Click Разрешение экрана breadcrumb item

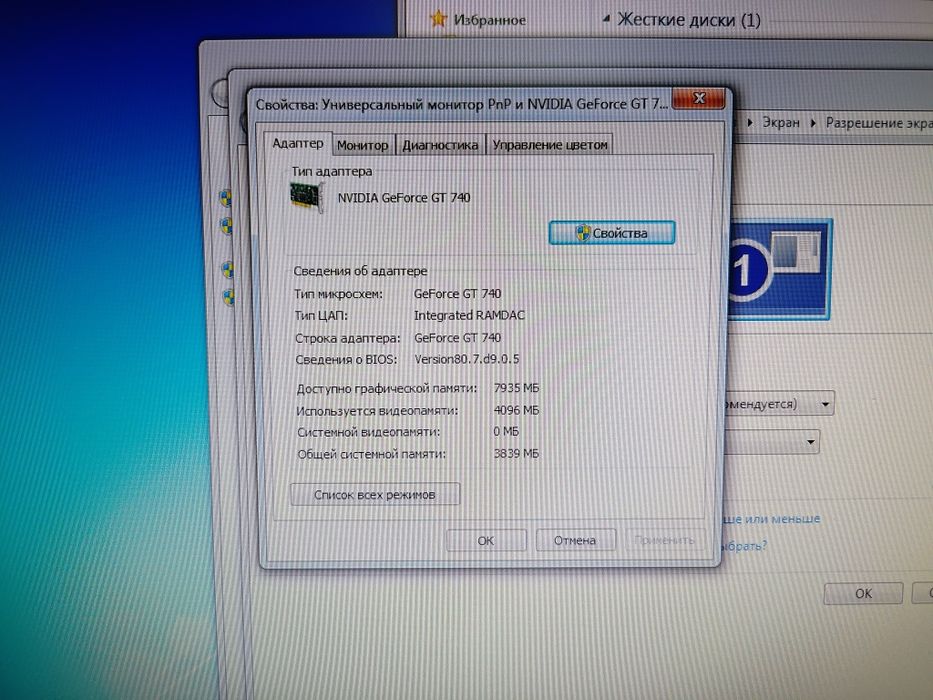879,123
